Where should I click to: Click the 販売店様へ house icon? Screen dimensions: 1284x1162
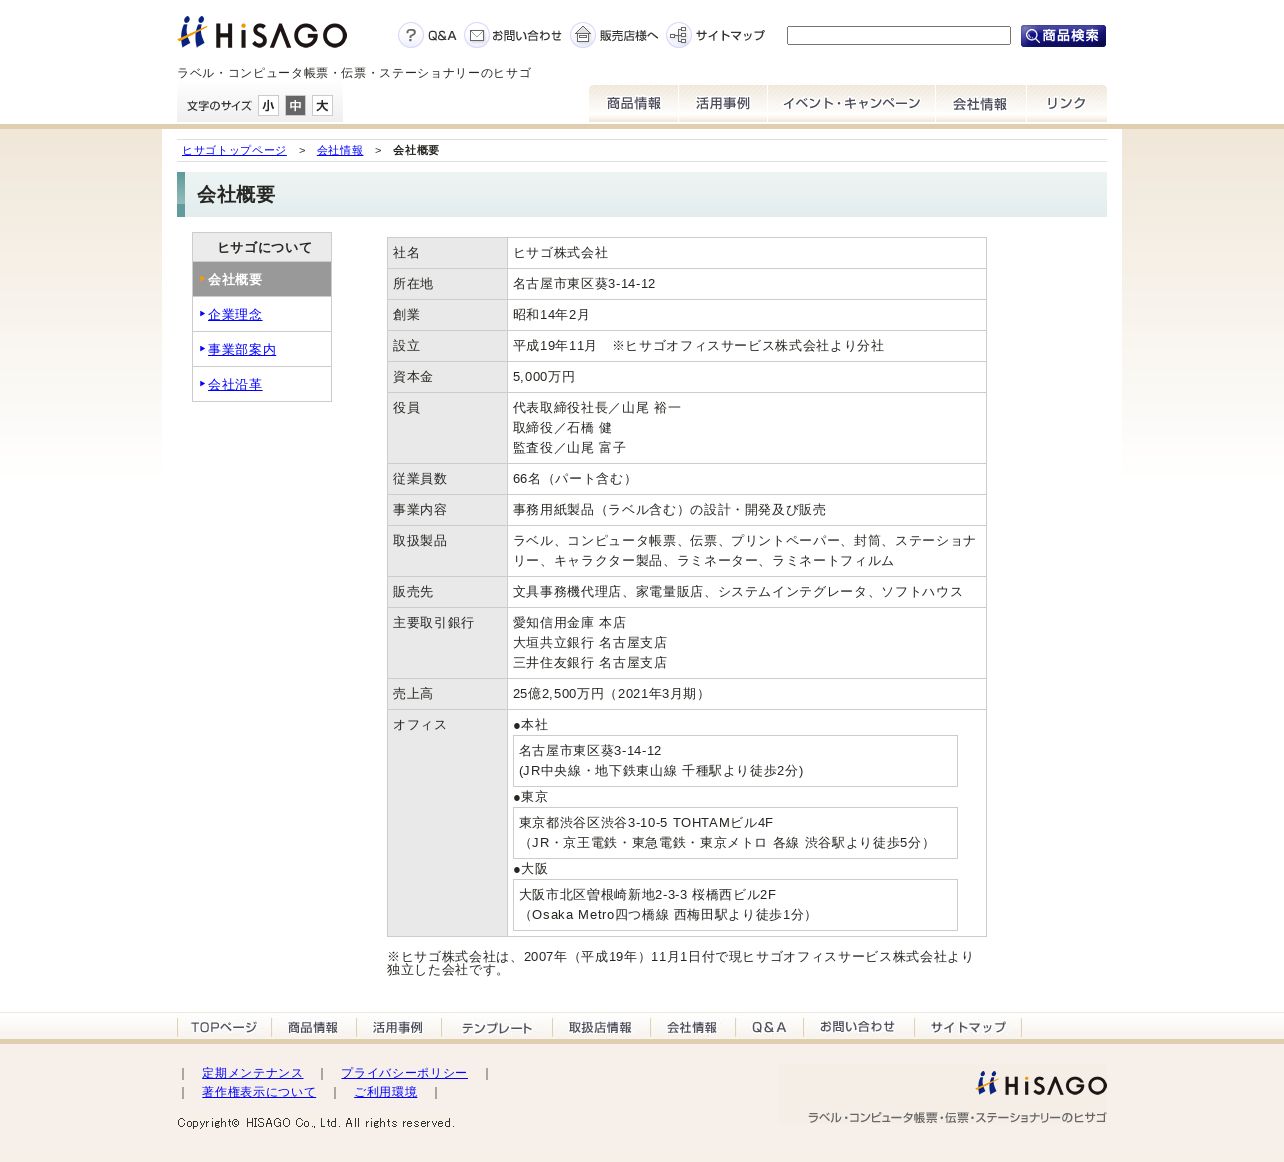(583, 36)
